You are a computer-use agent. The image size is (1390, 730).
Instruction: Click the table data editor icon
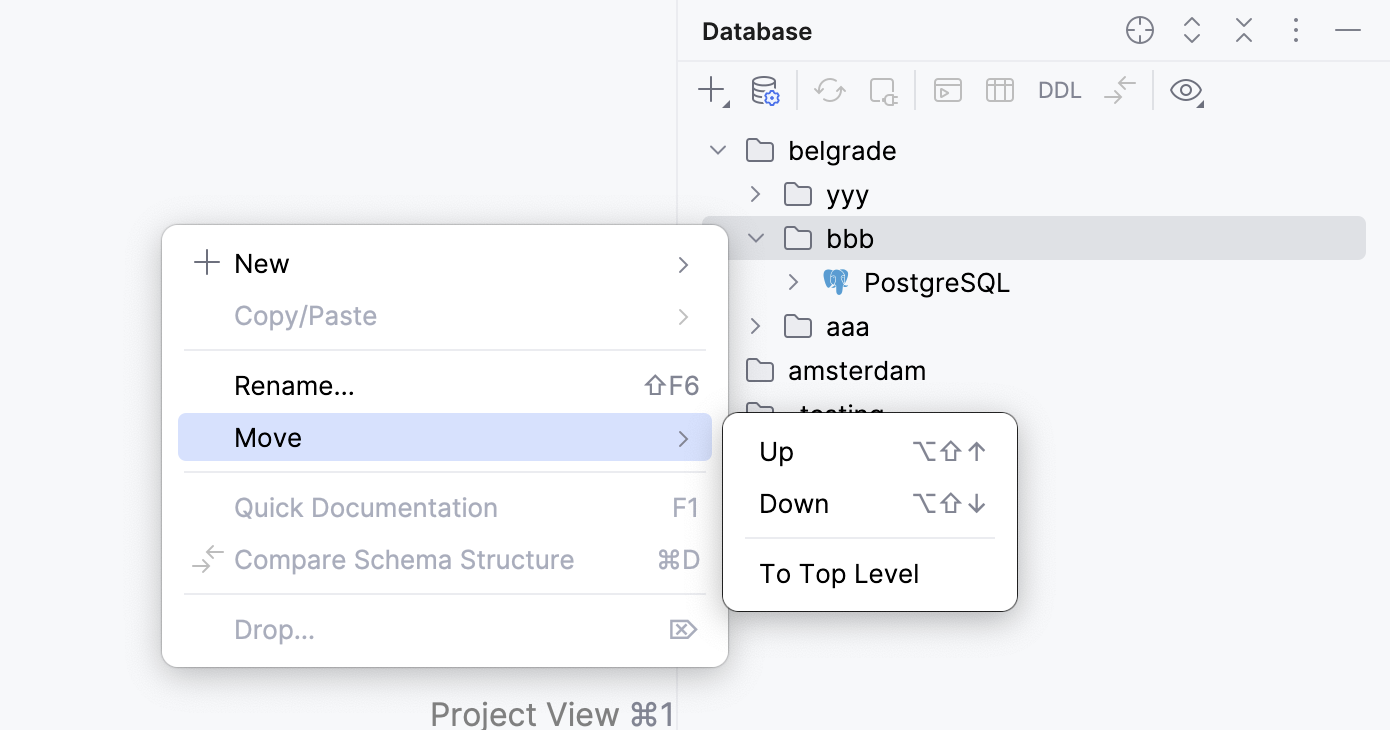(x=999, y=90)
